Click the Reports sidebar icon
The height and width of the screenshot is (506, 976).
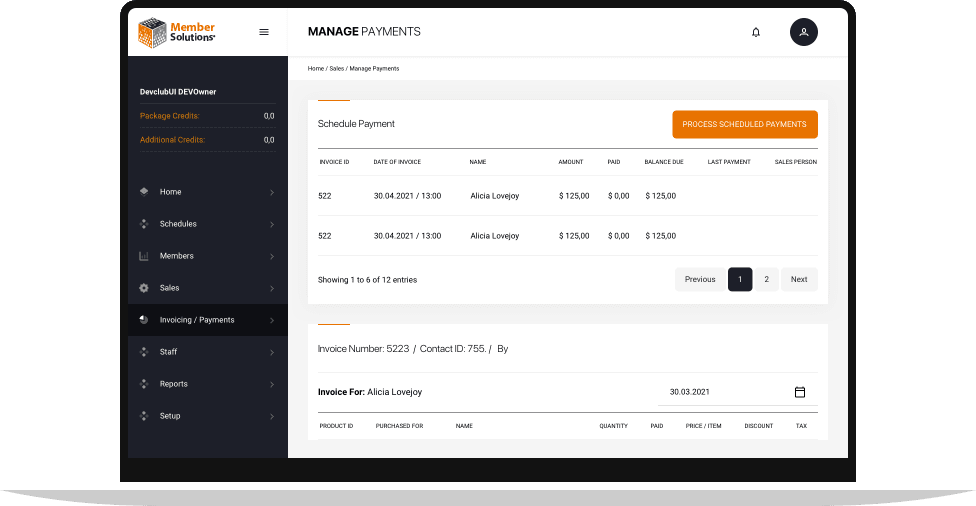(144, 384)
